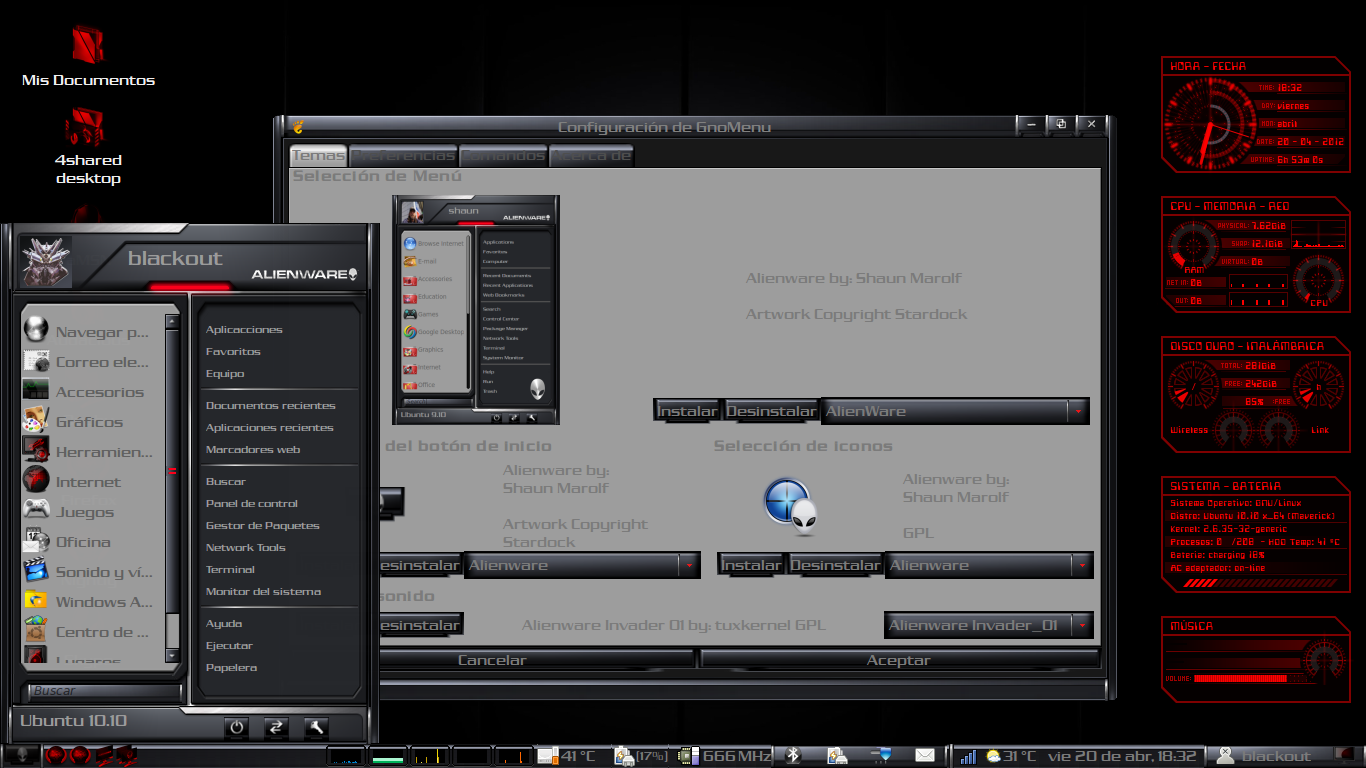Screen dimensions: 1366x768
Task: Launch Terminal from the menu
Action: coord(230,570)
